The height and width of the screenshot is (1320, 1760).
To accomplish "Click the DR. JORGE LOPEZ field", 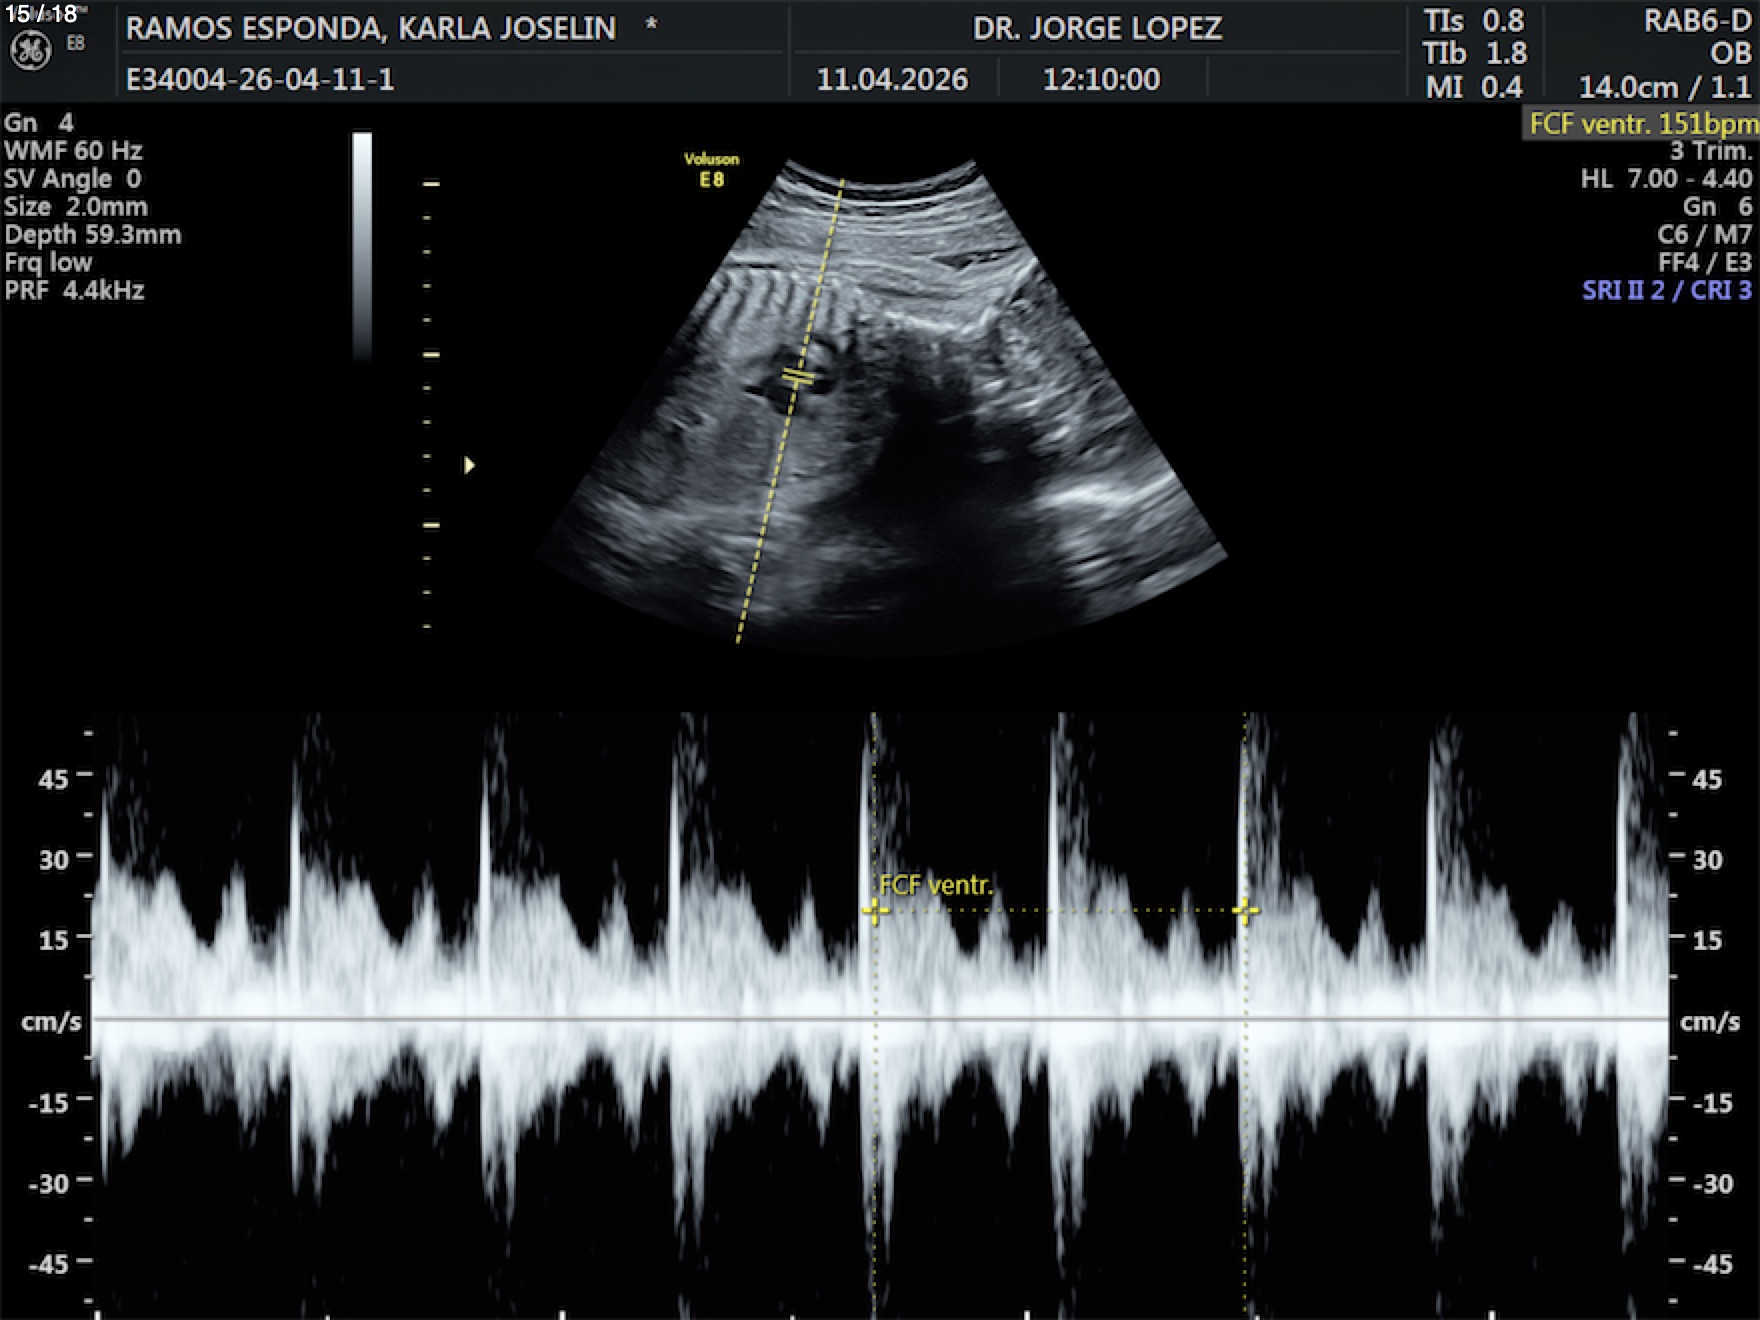I will pos(1097,28).
